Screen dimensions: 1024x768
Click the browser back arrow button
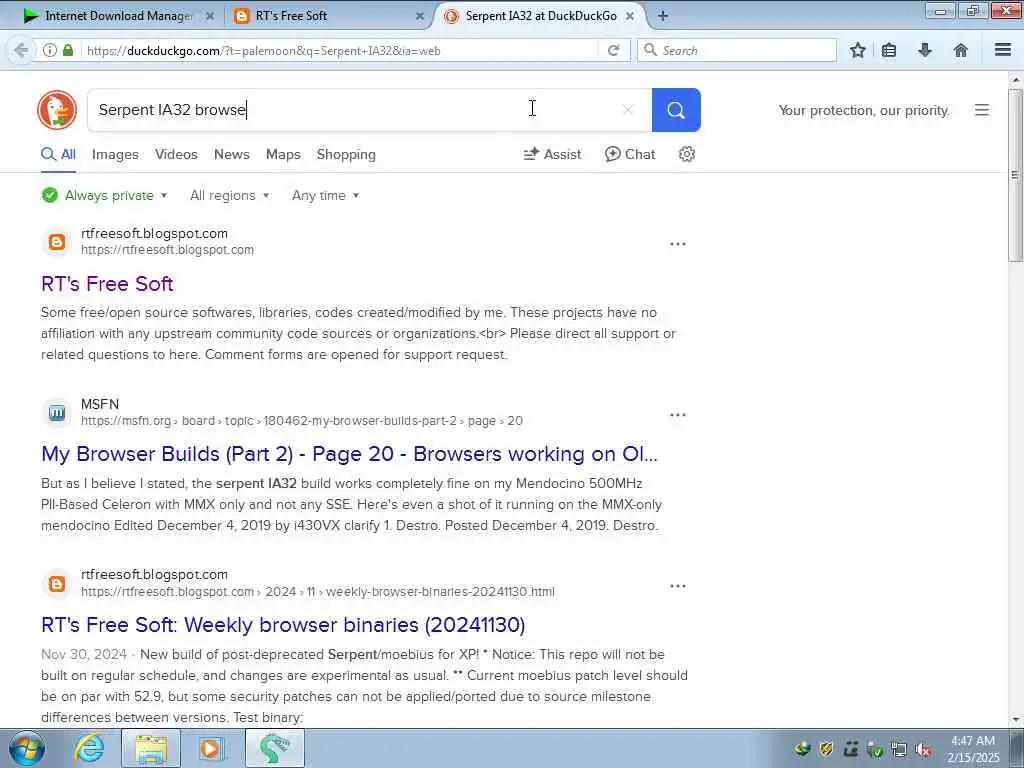coord(21,50)
